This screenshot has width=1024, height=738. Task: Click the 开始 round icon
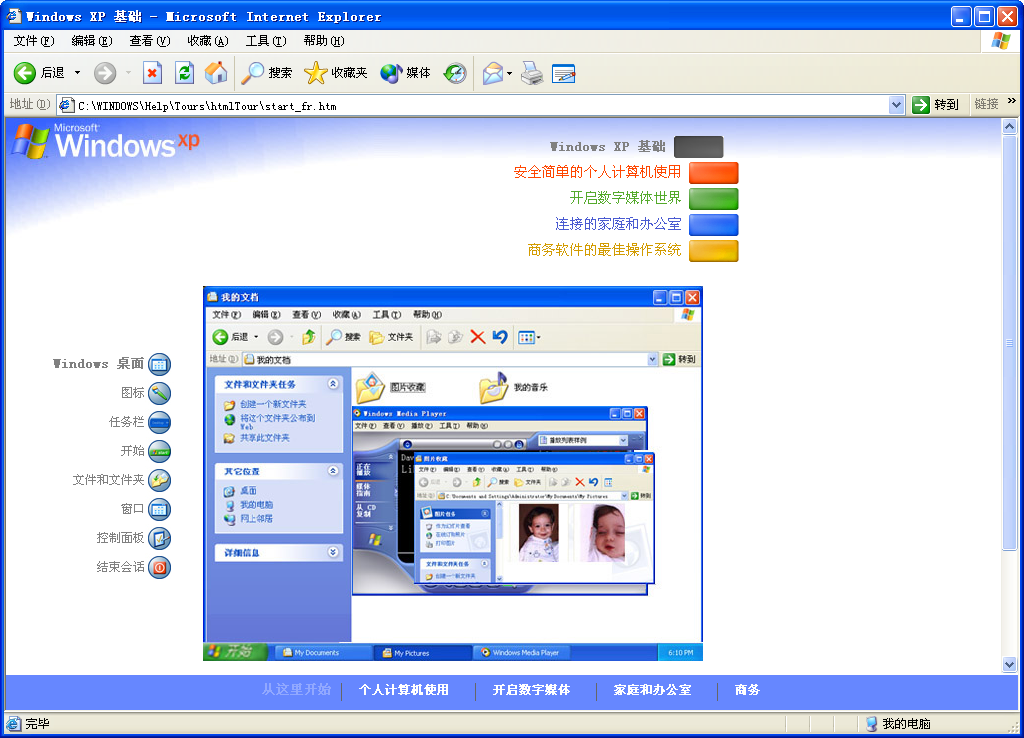pyautogui.click(x=159, y=451)
